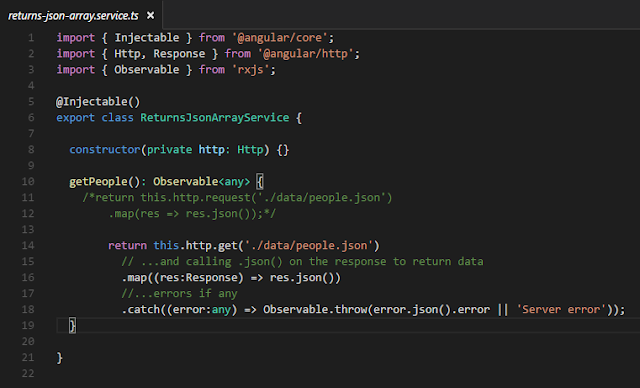Screen dimensions: 640x388
Task: Click the getPeople method name
Action: tap(98, 182)
